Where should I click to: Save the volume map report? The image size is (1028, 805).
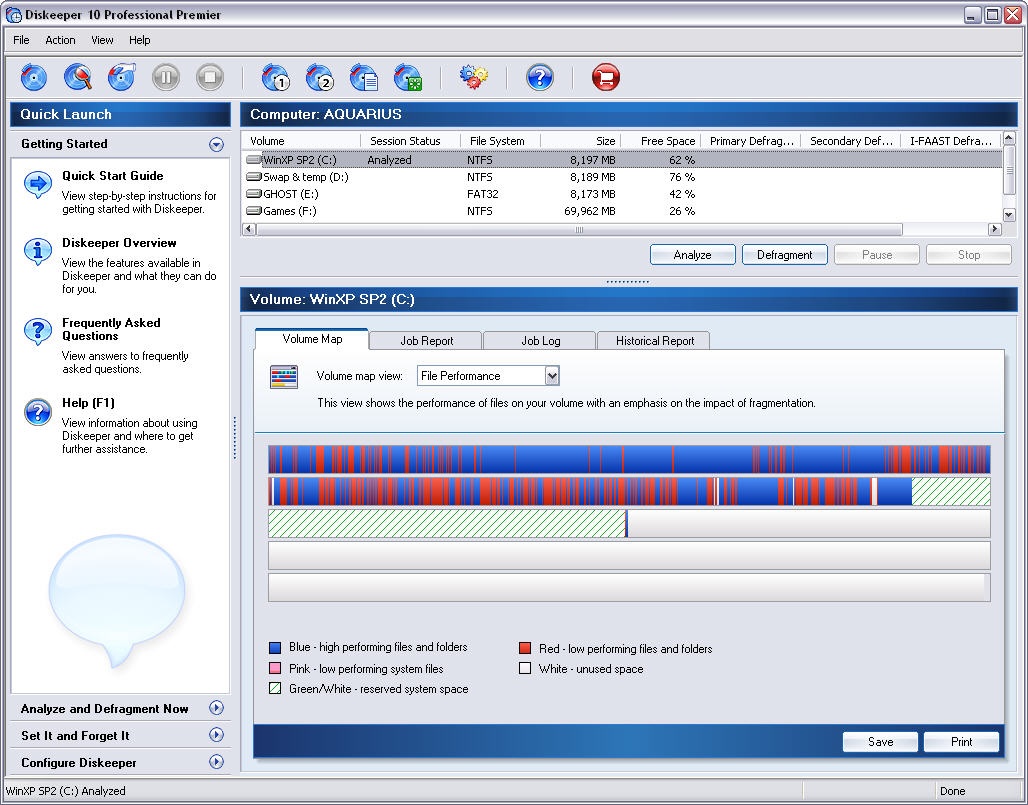point(879,741)
